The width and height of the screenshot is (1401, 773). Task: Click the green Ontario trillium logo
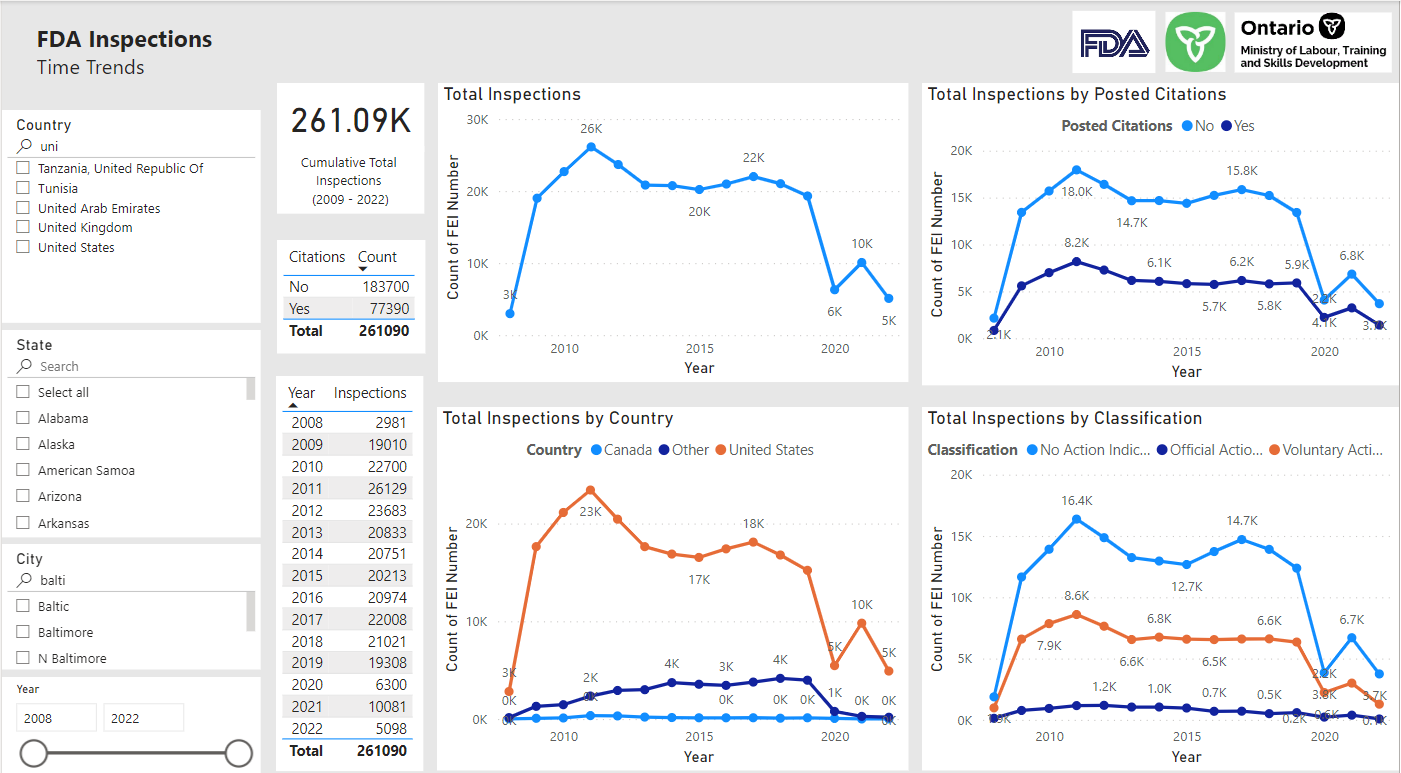point(1195,43)
